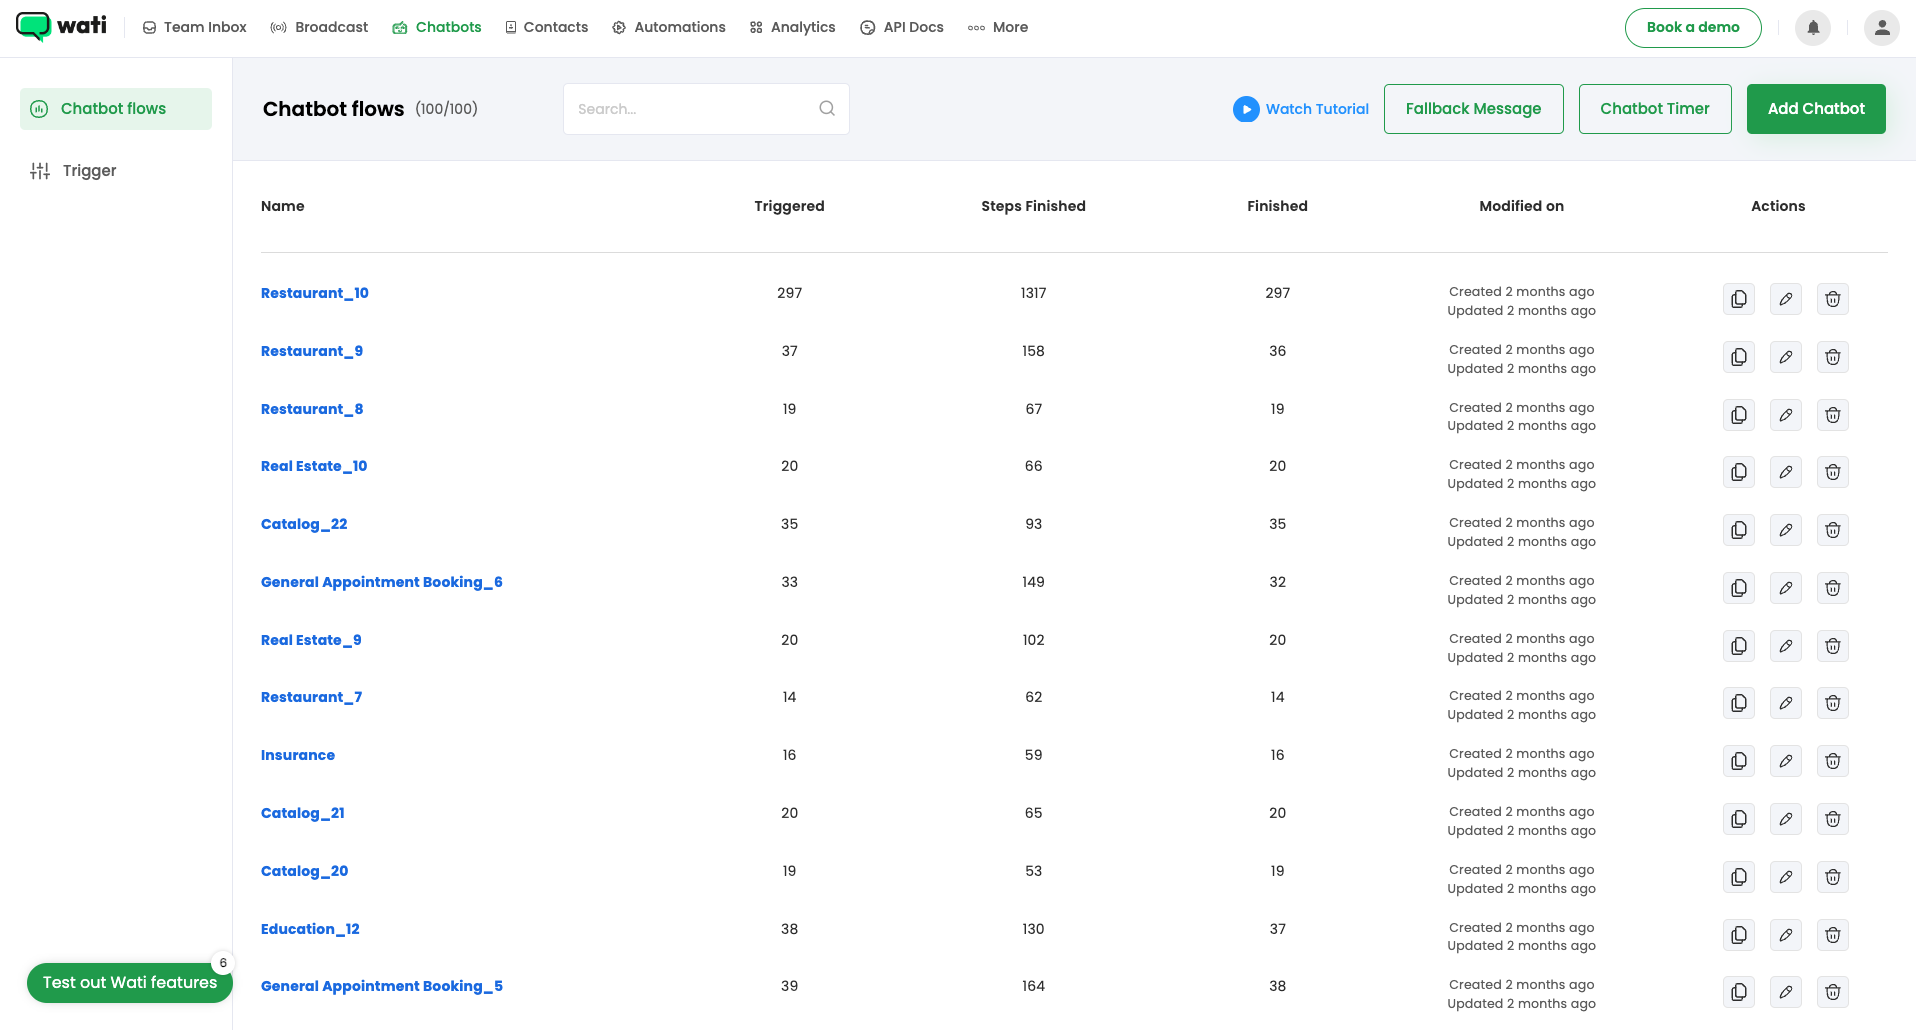Copy the Restaurant_10 chatbot flow

[1739, 299]
